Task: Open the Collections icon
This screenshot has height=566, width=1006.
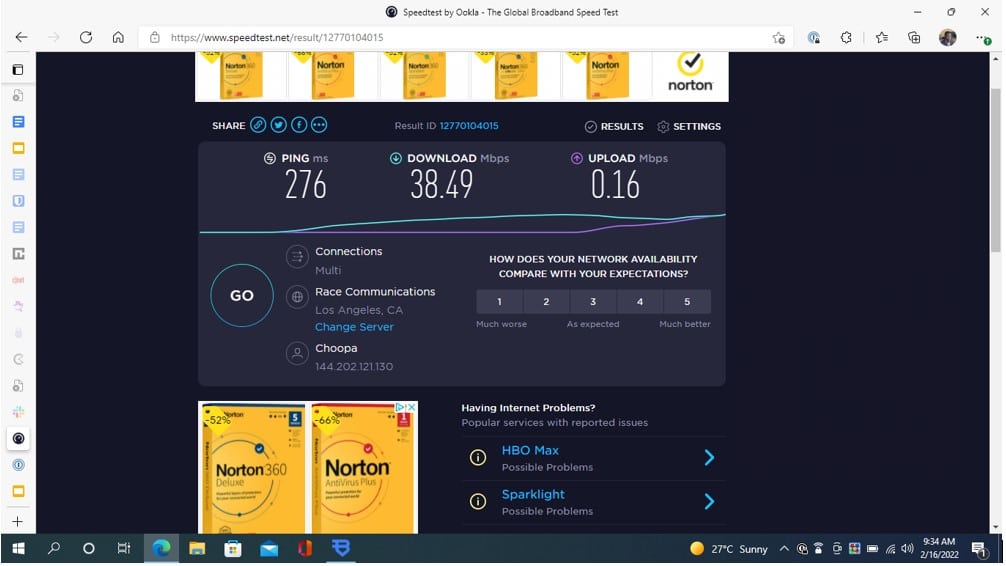Action: (914, 37)
